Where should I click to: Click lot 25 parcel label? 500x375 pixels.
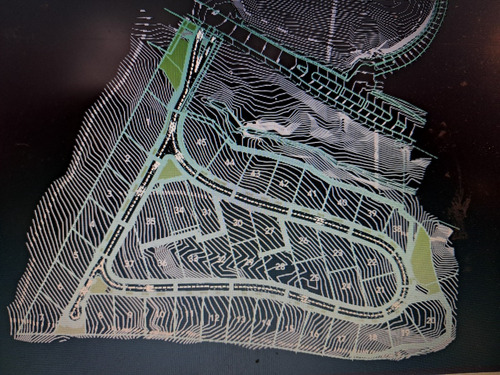(x=314, y=277)
